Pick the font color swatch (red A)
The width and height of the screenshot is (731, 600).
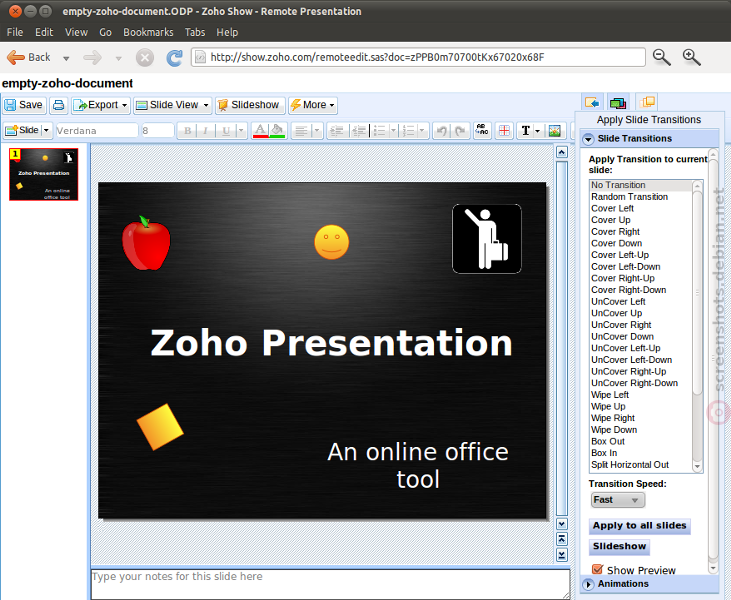tap(260, 131)
